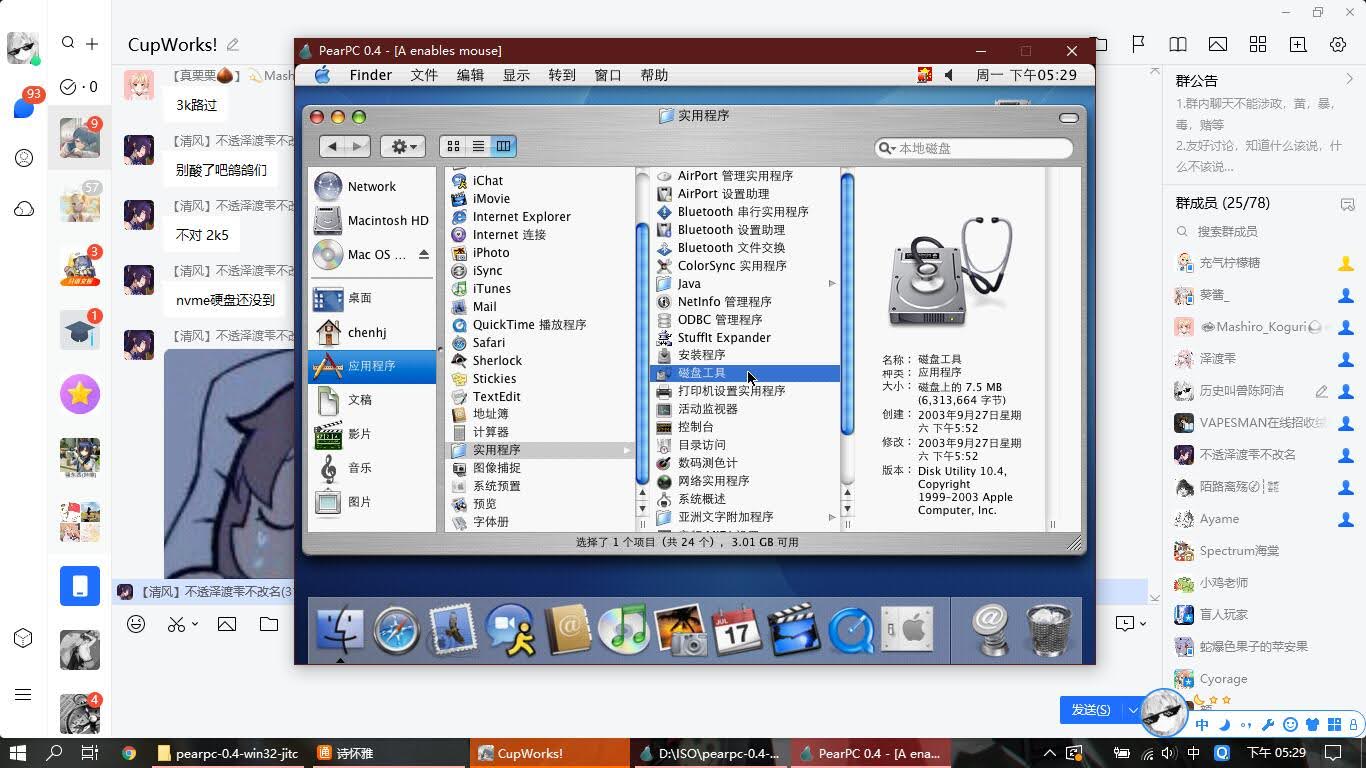Open iCal calendar icon in dock
Screen dimensions: 1366x768
pos(736,631)
